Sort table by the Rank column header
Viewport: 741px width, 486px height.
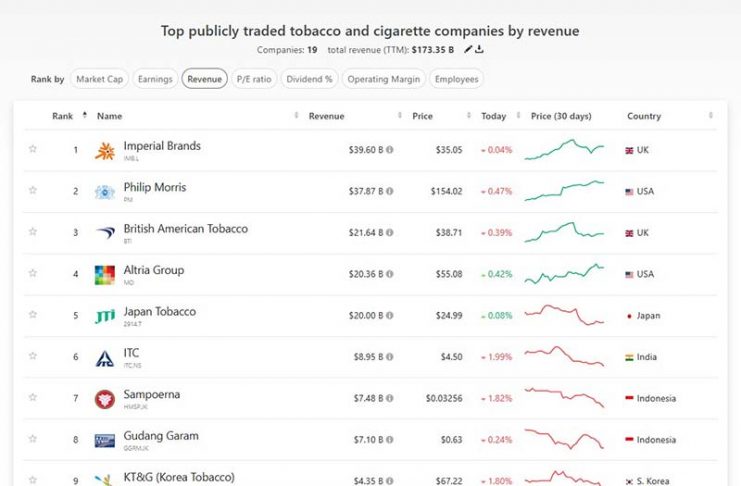[x=63, y=116]
